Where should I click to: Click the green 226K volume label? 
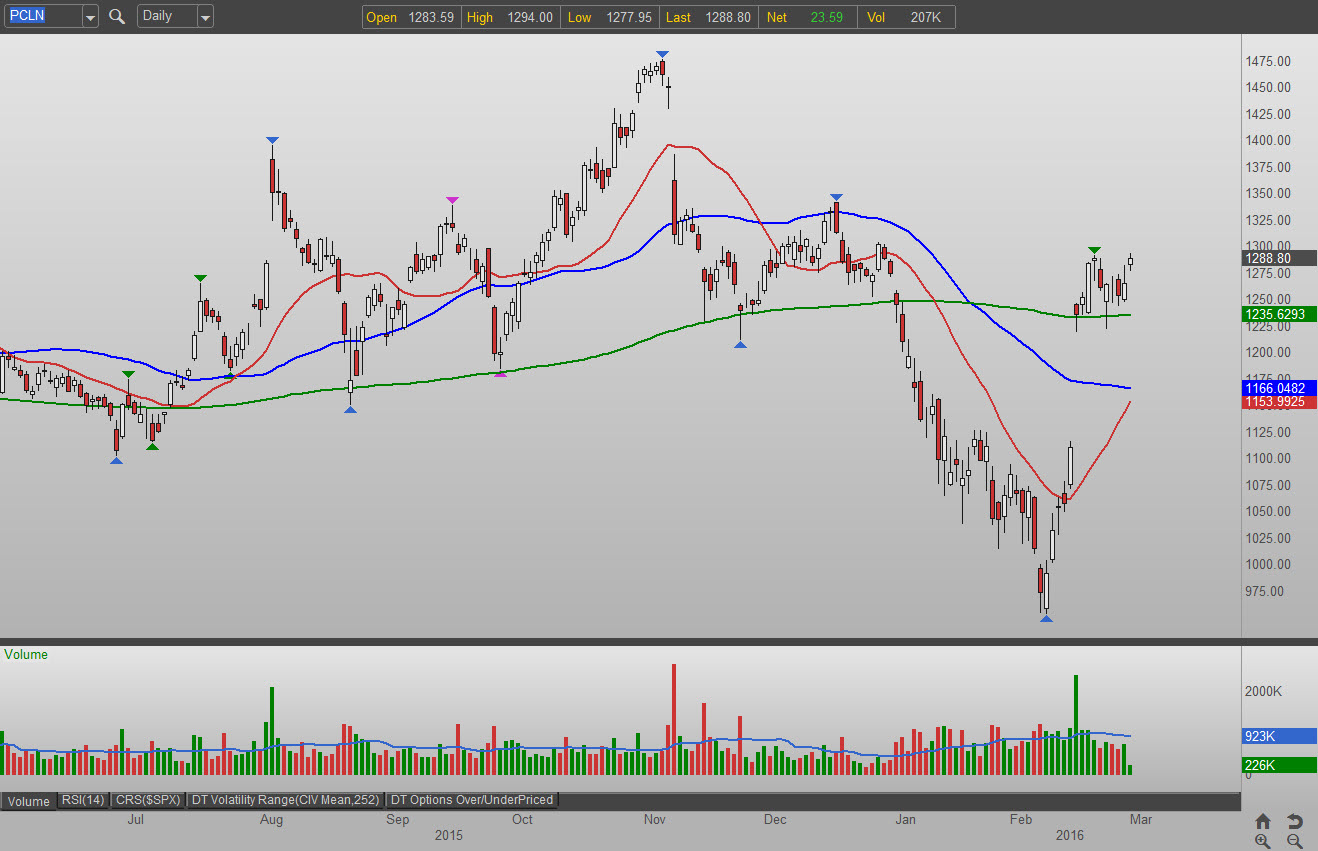pos(1279,766)
